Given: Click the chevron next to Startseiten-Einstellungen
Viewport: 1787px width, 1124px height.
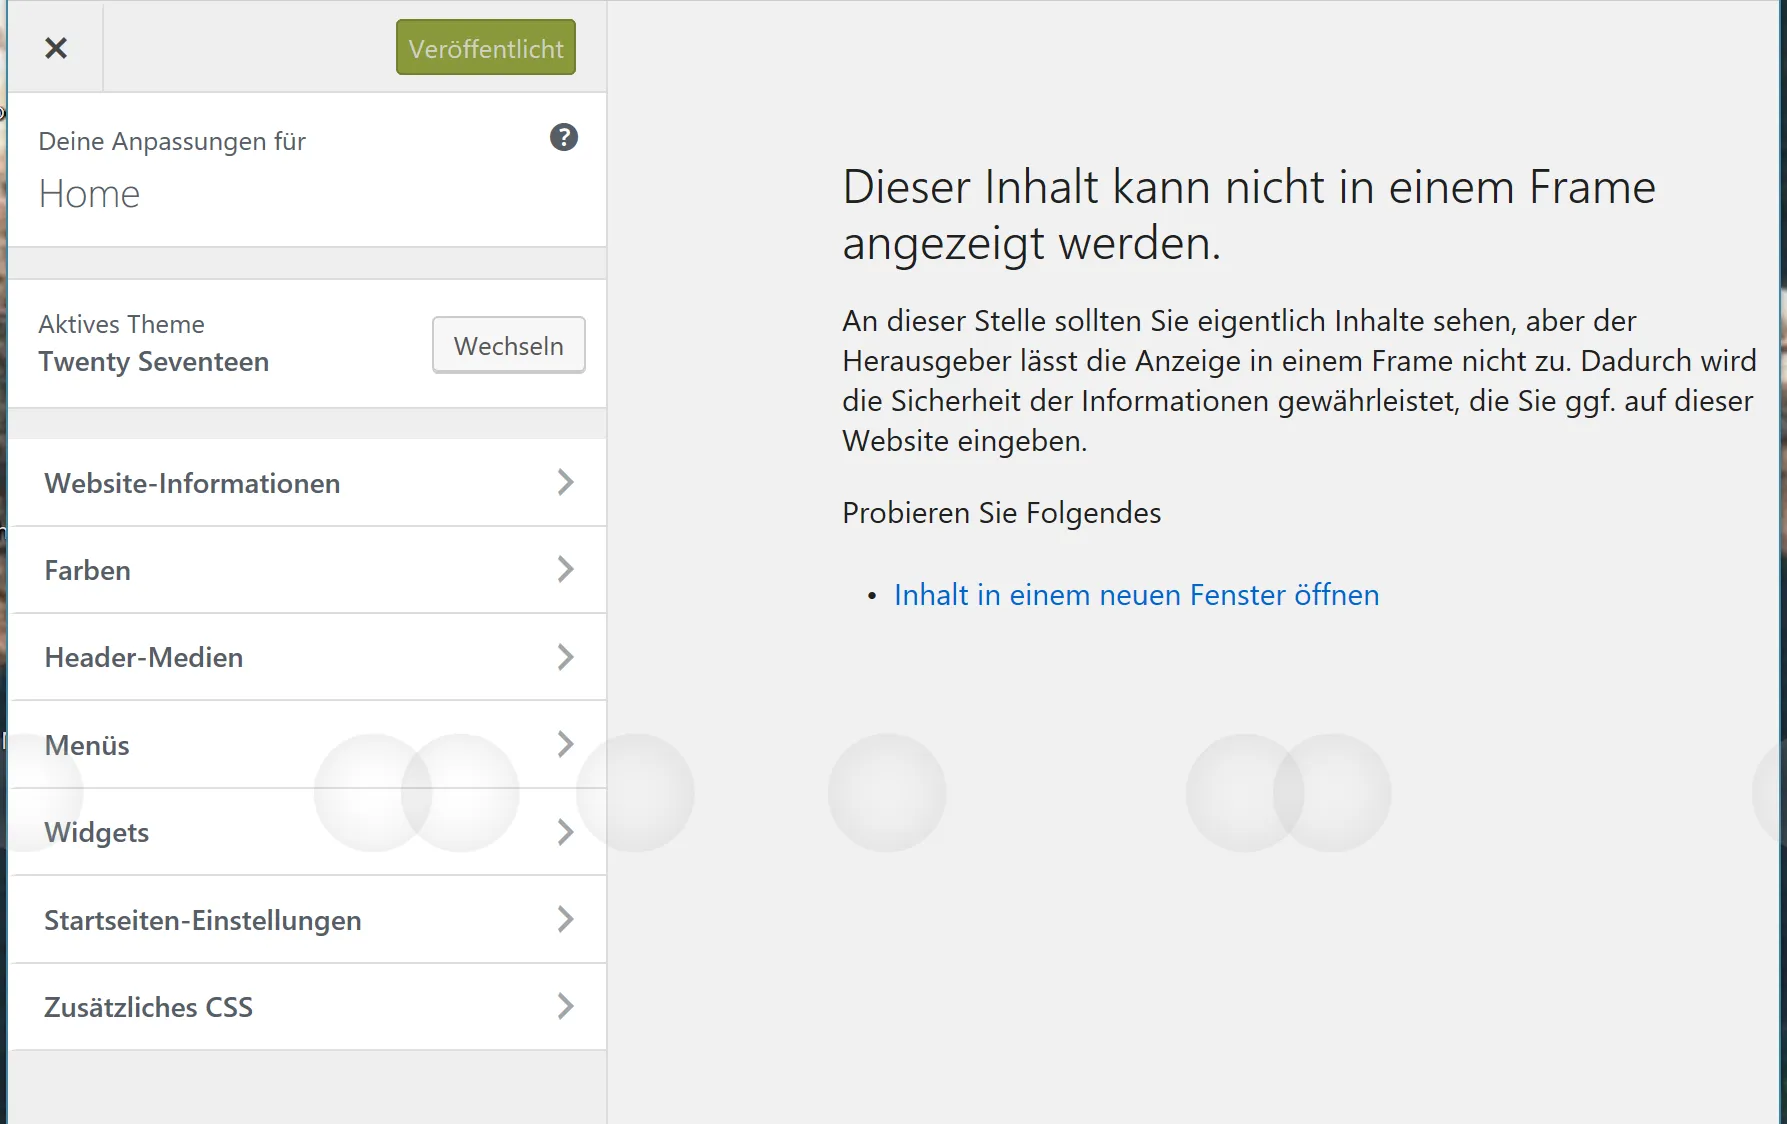Looking at the screenshot, I should [566, 920].
